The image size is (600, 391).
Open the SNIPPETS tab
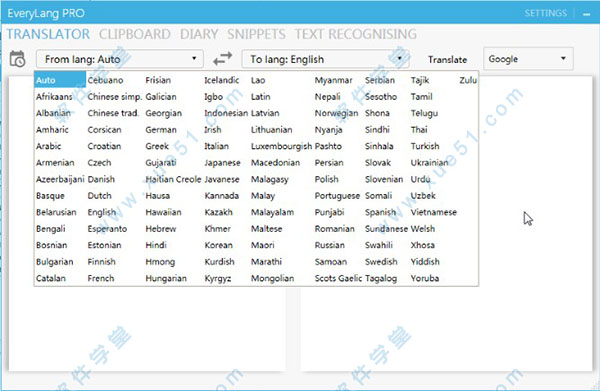coord(256,34)
